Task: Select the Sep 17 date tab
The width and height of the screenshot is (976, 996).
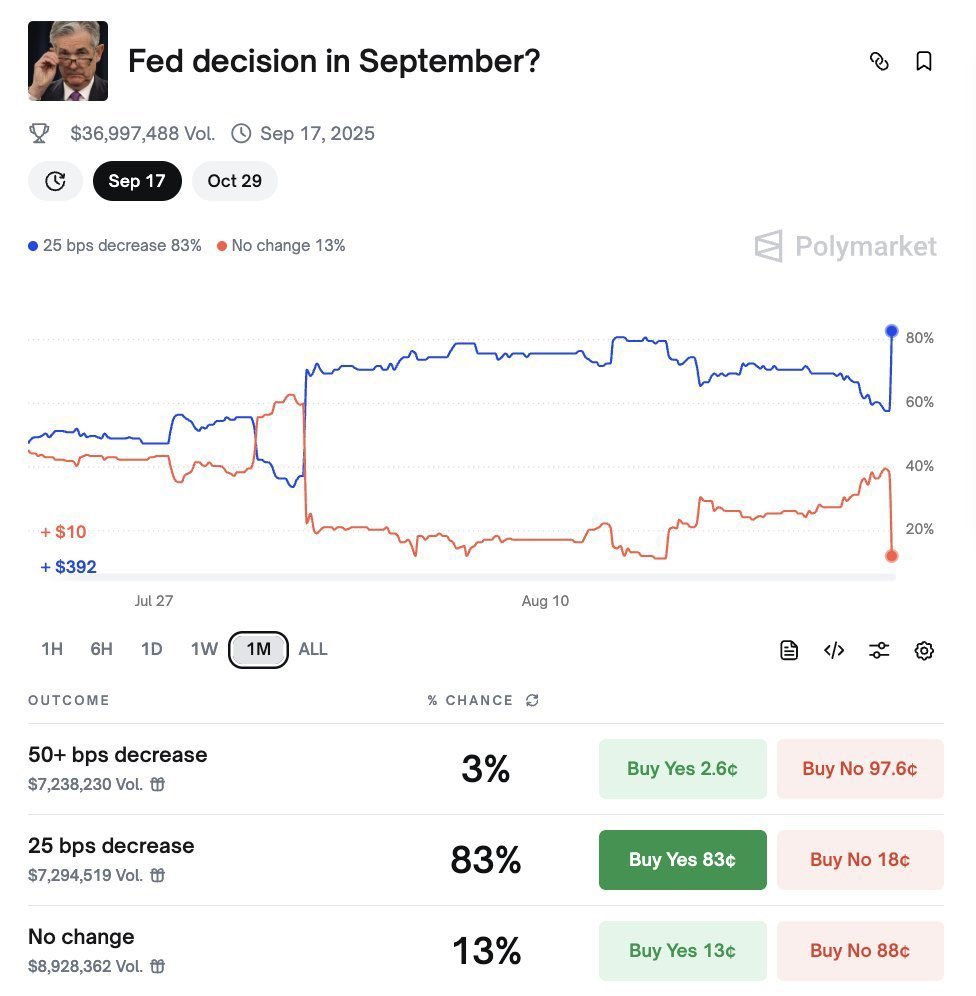Action: pyautogui.click(x=137, y=181)
